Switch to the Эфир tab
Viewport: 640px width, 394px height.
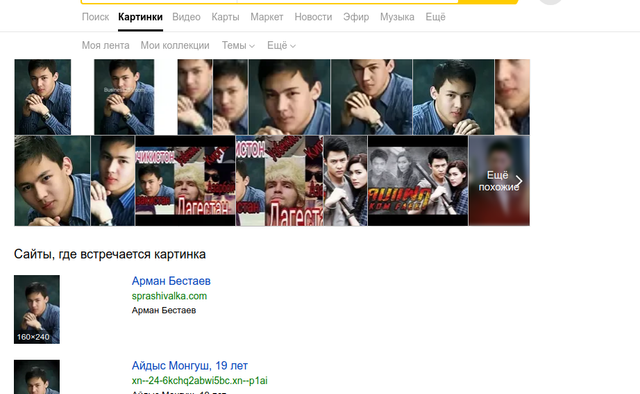tap(356, 17)
